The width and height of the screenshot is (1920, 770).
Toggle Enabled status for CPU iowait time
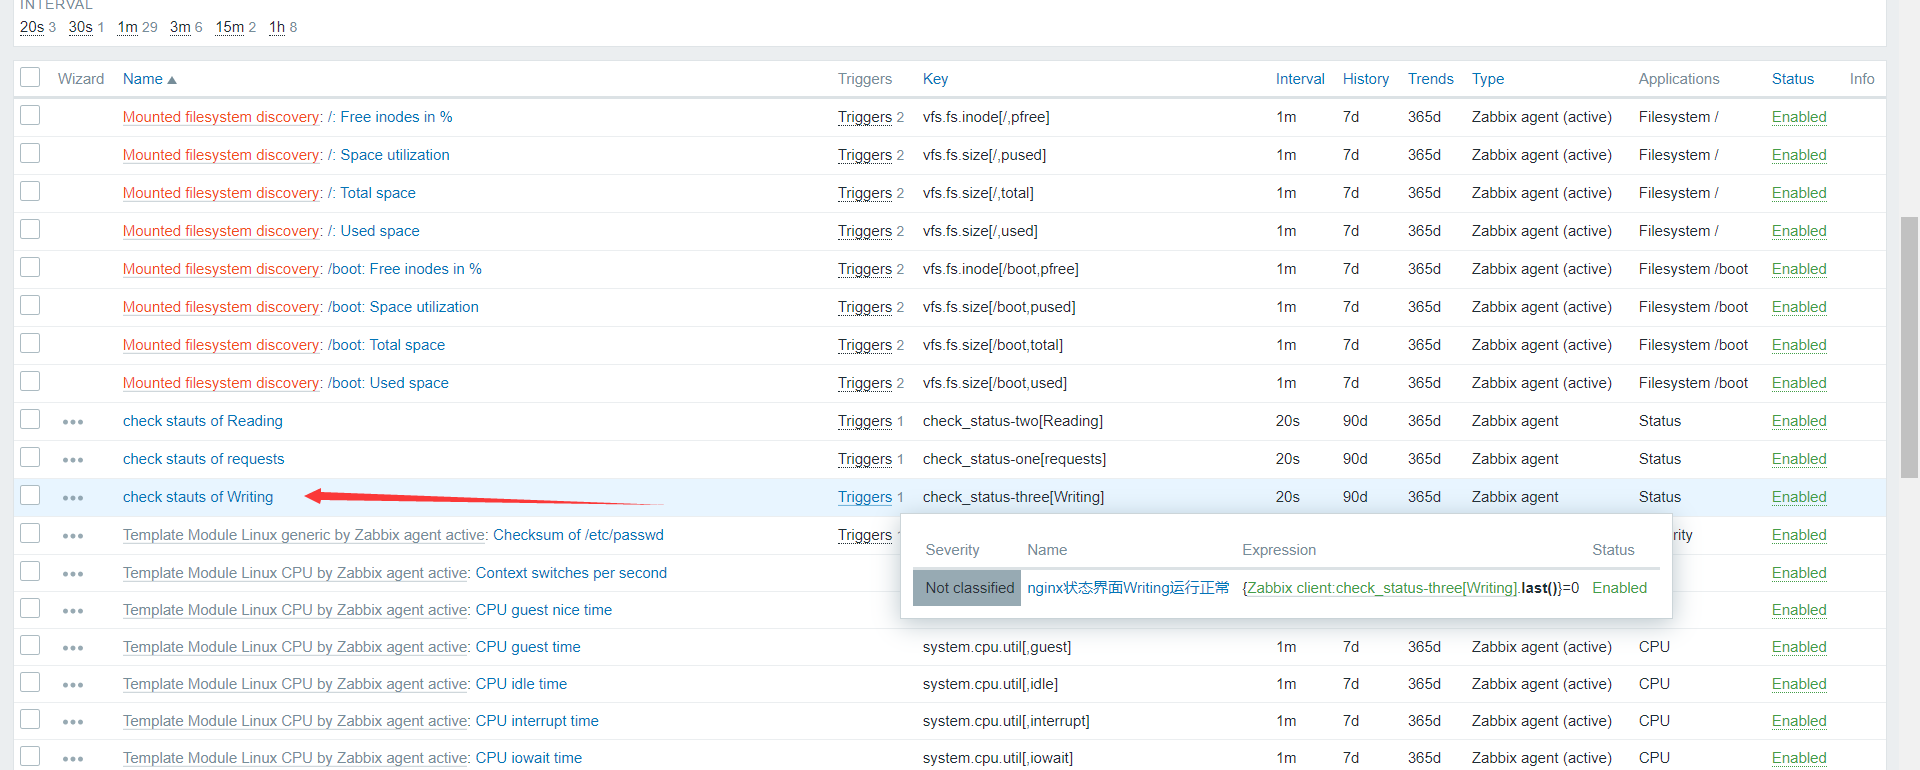(x=1799, y=758)
